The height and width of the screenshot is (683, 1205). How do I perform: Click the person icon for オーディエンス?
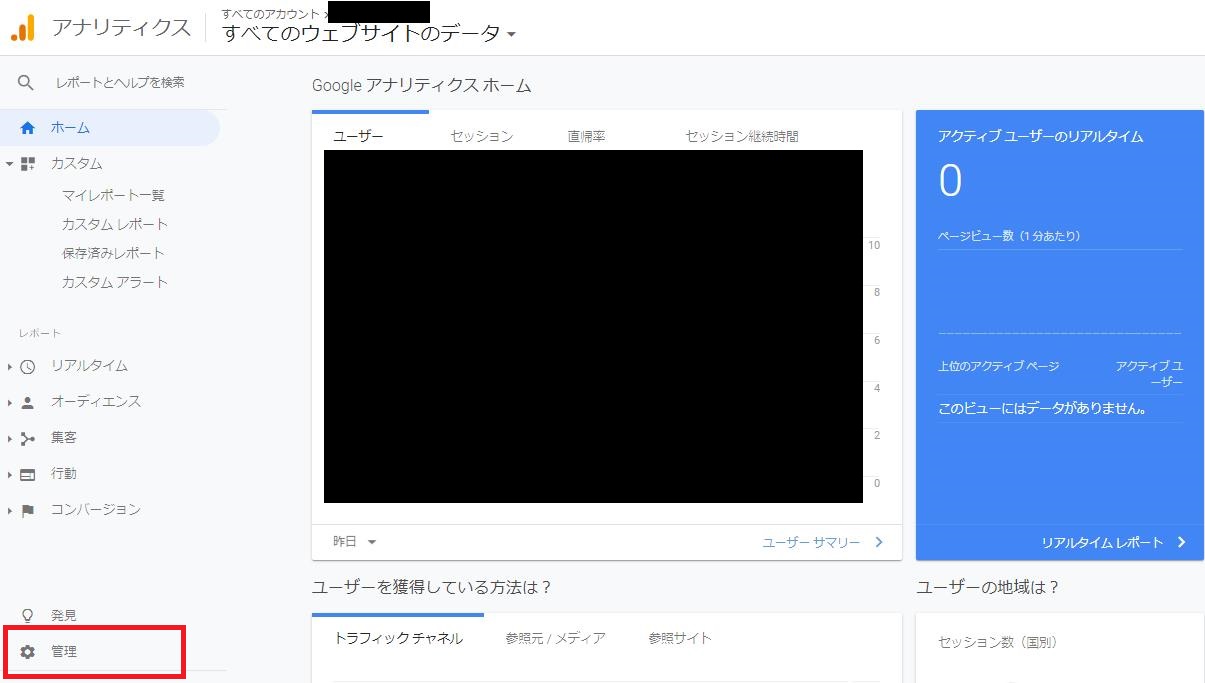pyautogui.click(x=28, y=402)
